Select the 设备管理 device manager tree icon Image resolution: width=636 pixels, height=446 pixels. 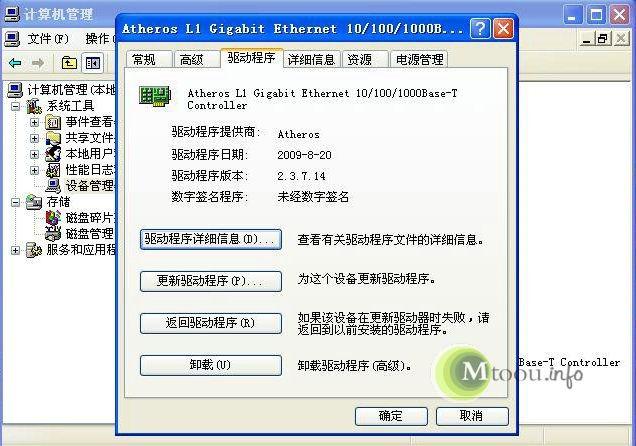53,186
